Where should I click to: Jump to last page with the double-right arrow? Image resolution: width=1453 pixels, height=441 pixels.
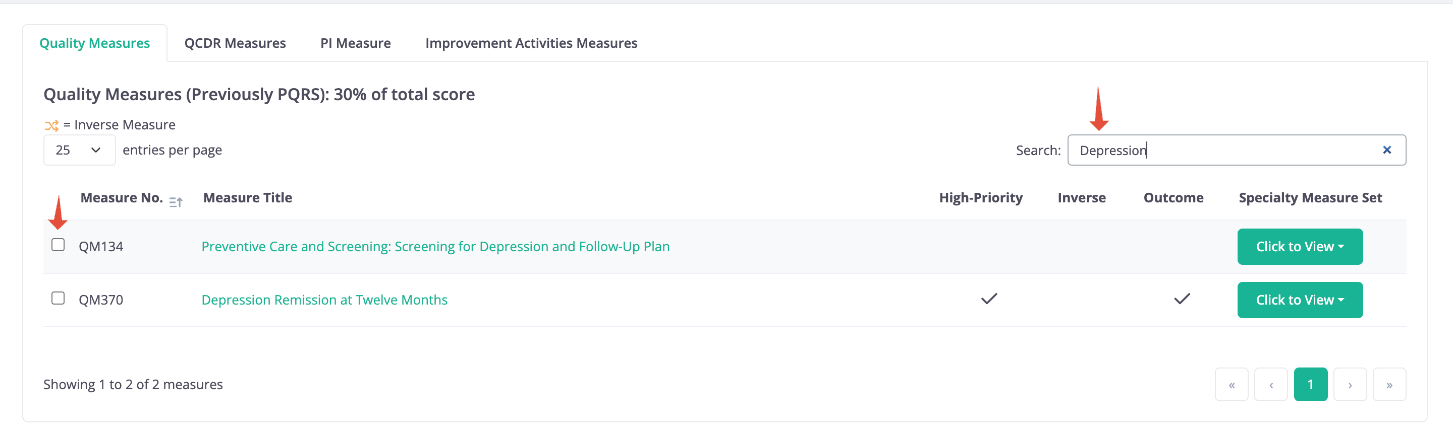[x=1390, y=384]
